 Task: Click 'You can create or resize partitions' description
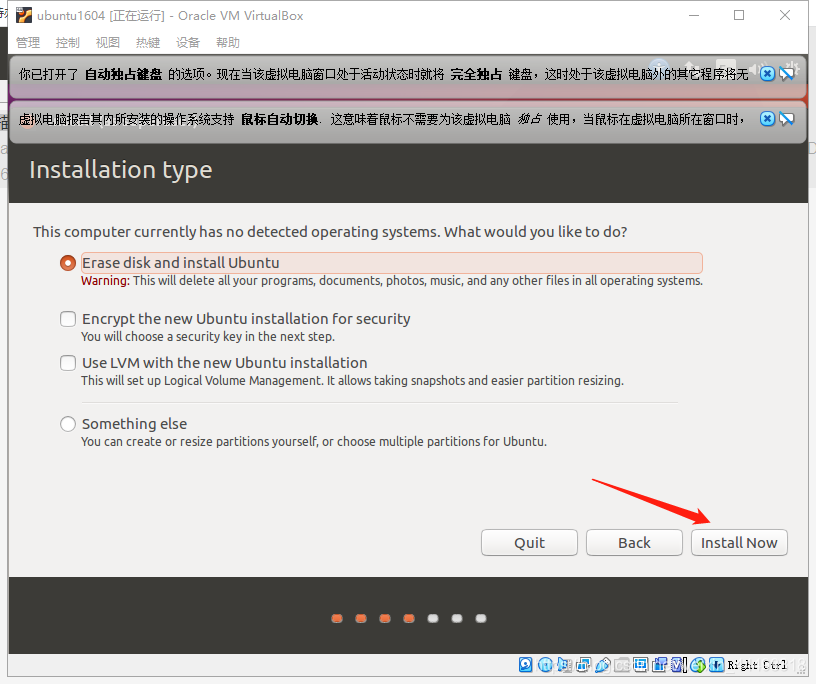314,441
